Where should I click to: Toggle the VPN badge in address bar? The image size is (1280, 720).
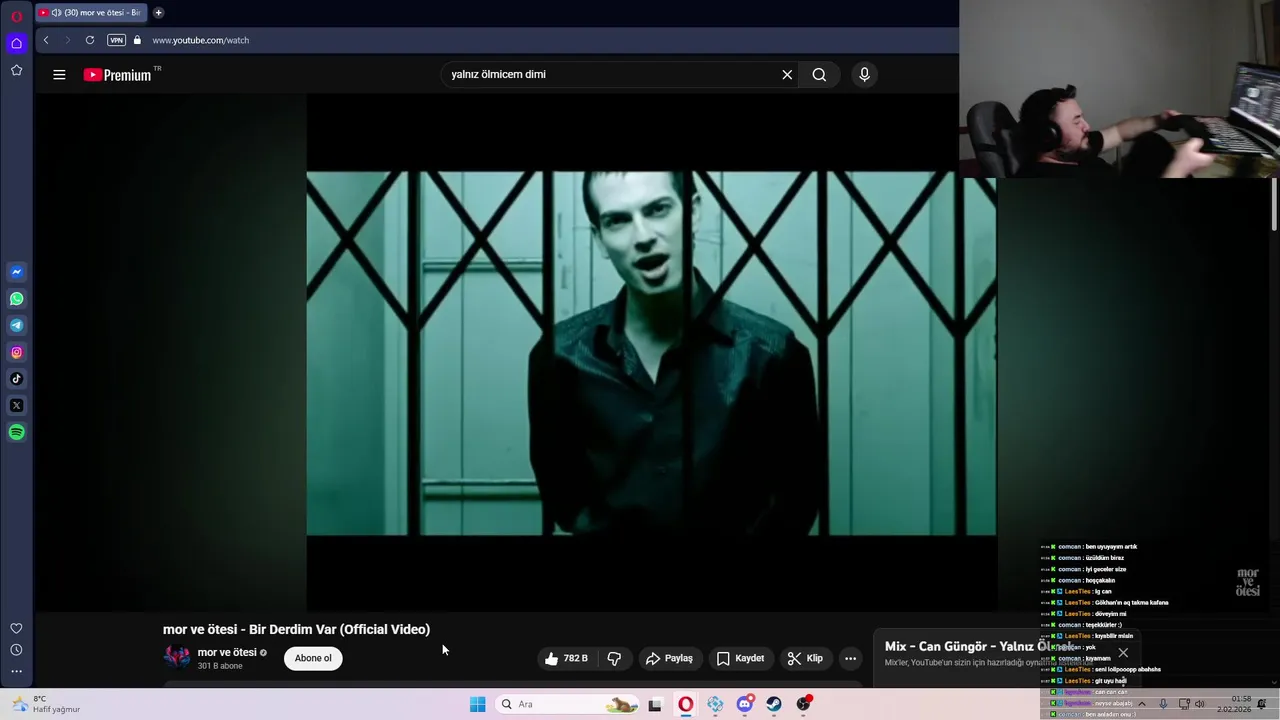pos(117,40)
